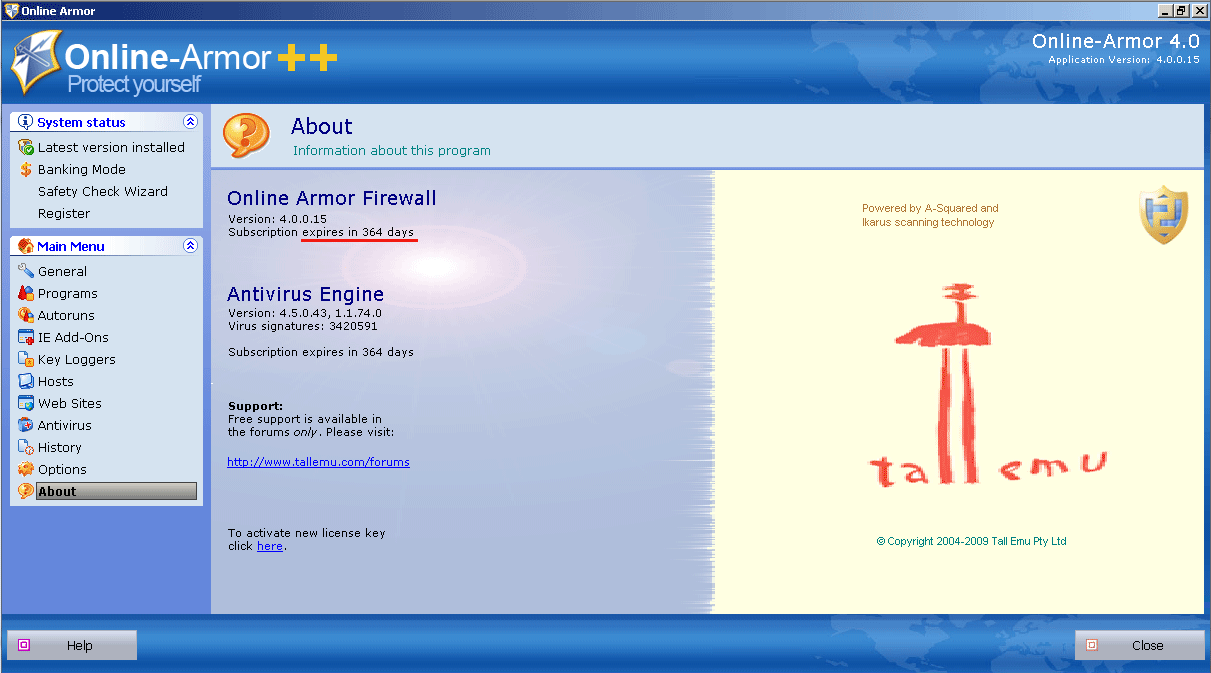Collapse the Main Menu panel

(190, 246)
